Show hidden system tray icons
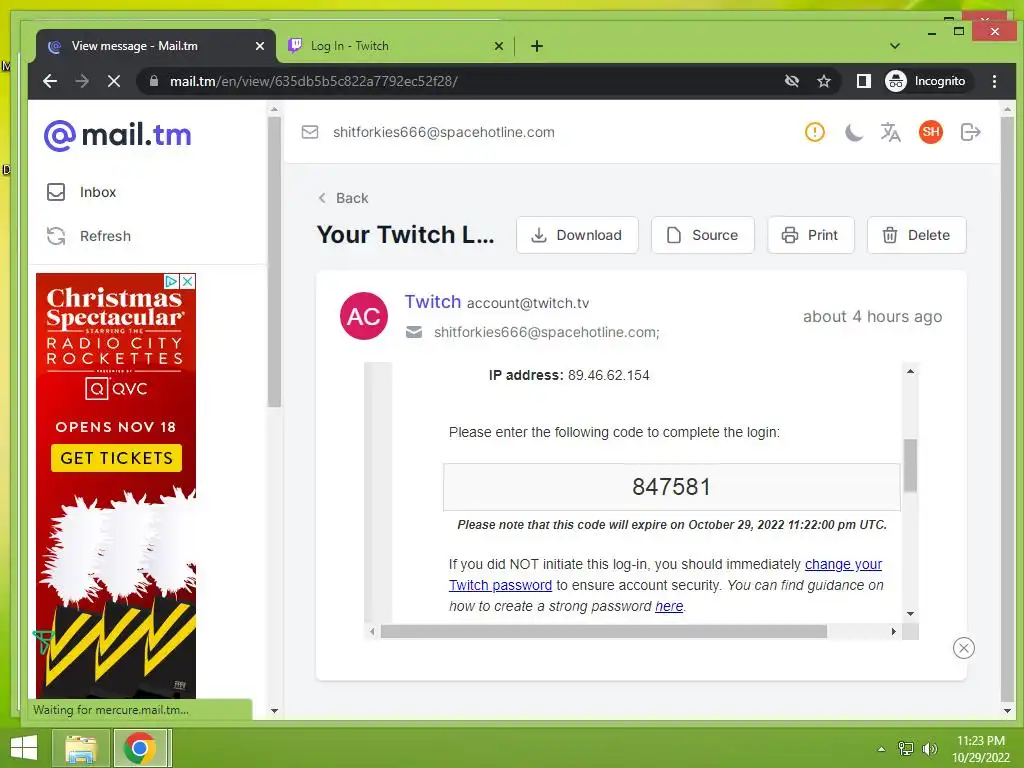This screenshot has width=1024, height=768. [882, 749]
